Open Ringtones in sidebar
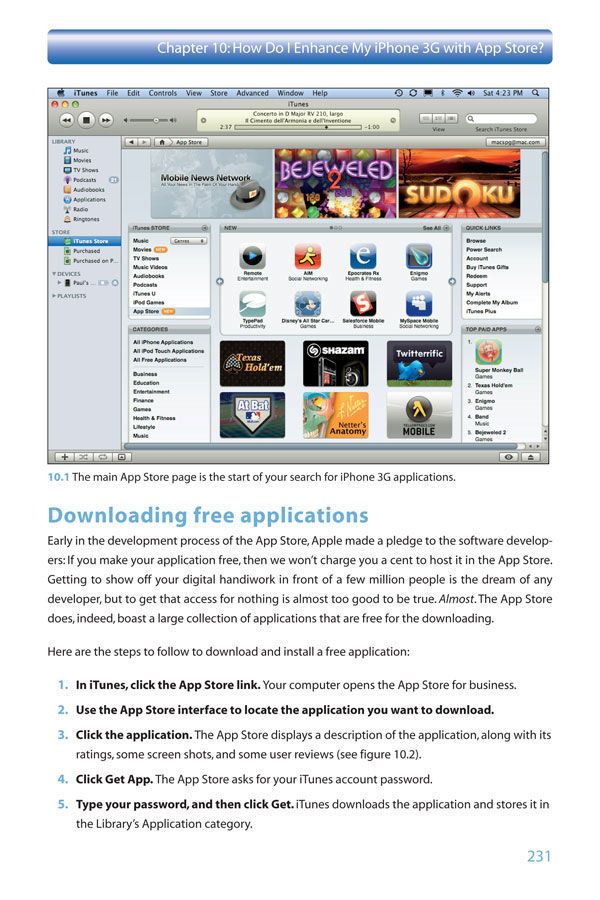The width and height of the screenshot is (600, 900). pyautogui.click(x=86, y=219)
